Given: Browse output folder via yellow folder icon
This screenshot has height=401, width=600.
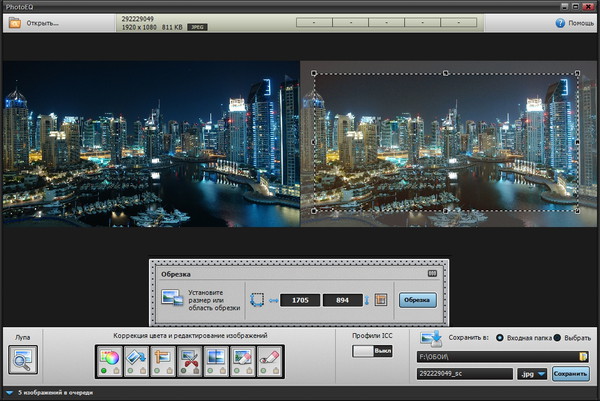Looking at the screenshot, I should click(583, 357).
